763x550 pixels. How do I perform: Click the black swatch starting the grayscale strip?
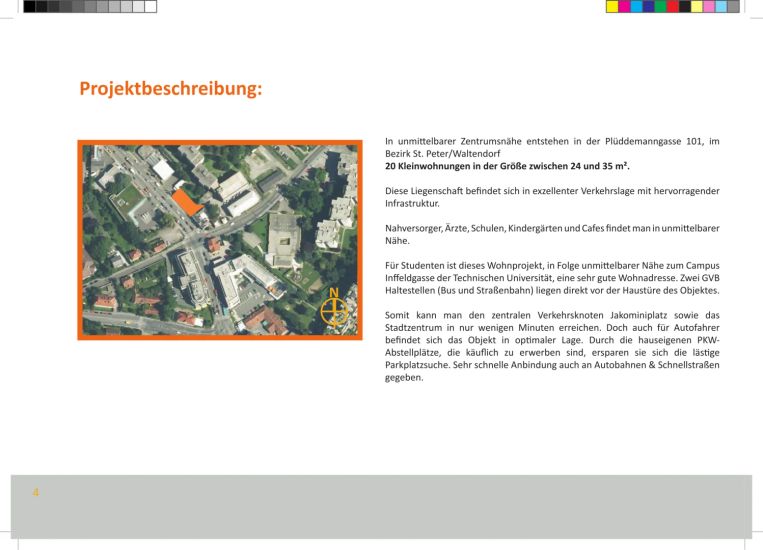[29, 6]
